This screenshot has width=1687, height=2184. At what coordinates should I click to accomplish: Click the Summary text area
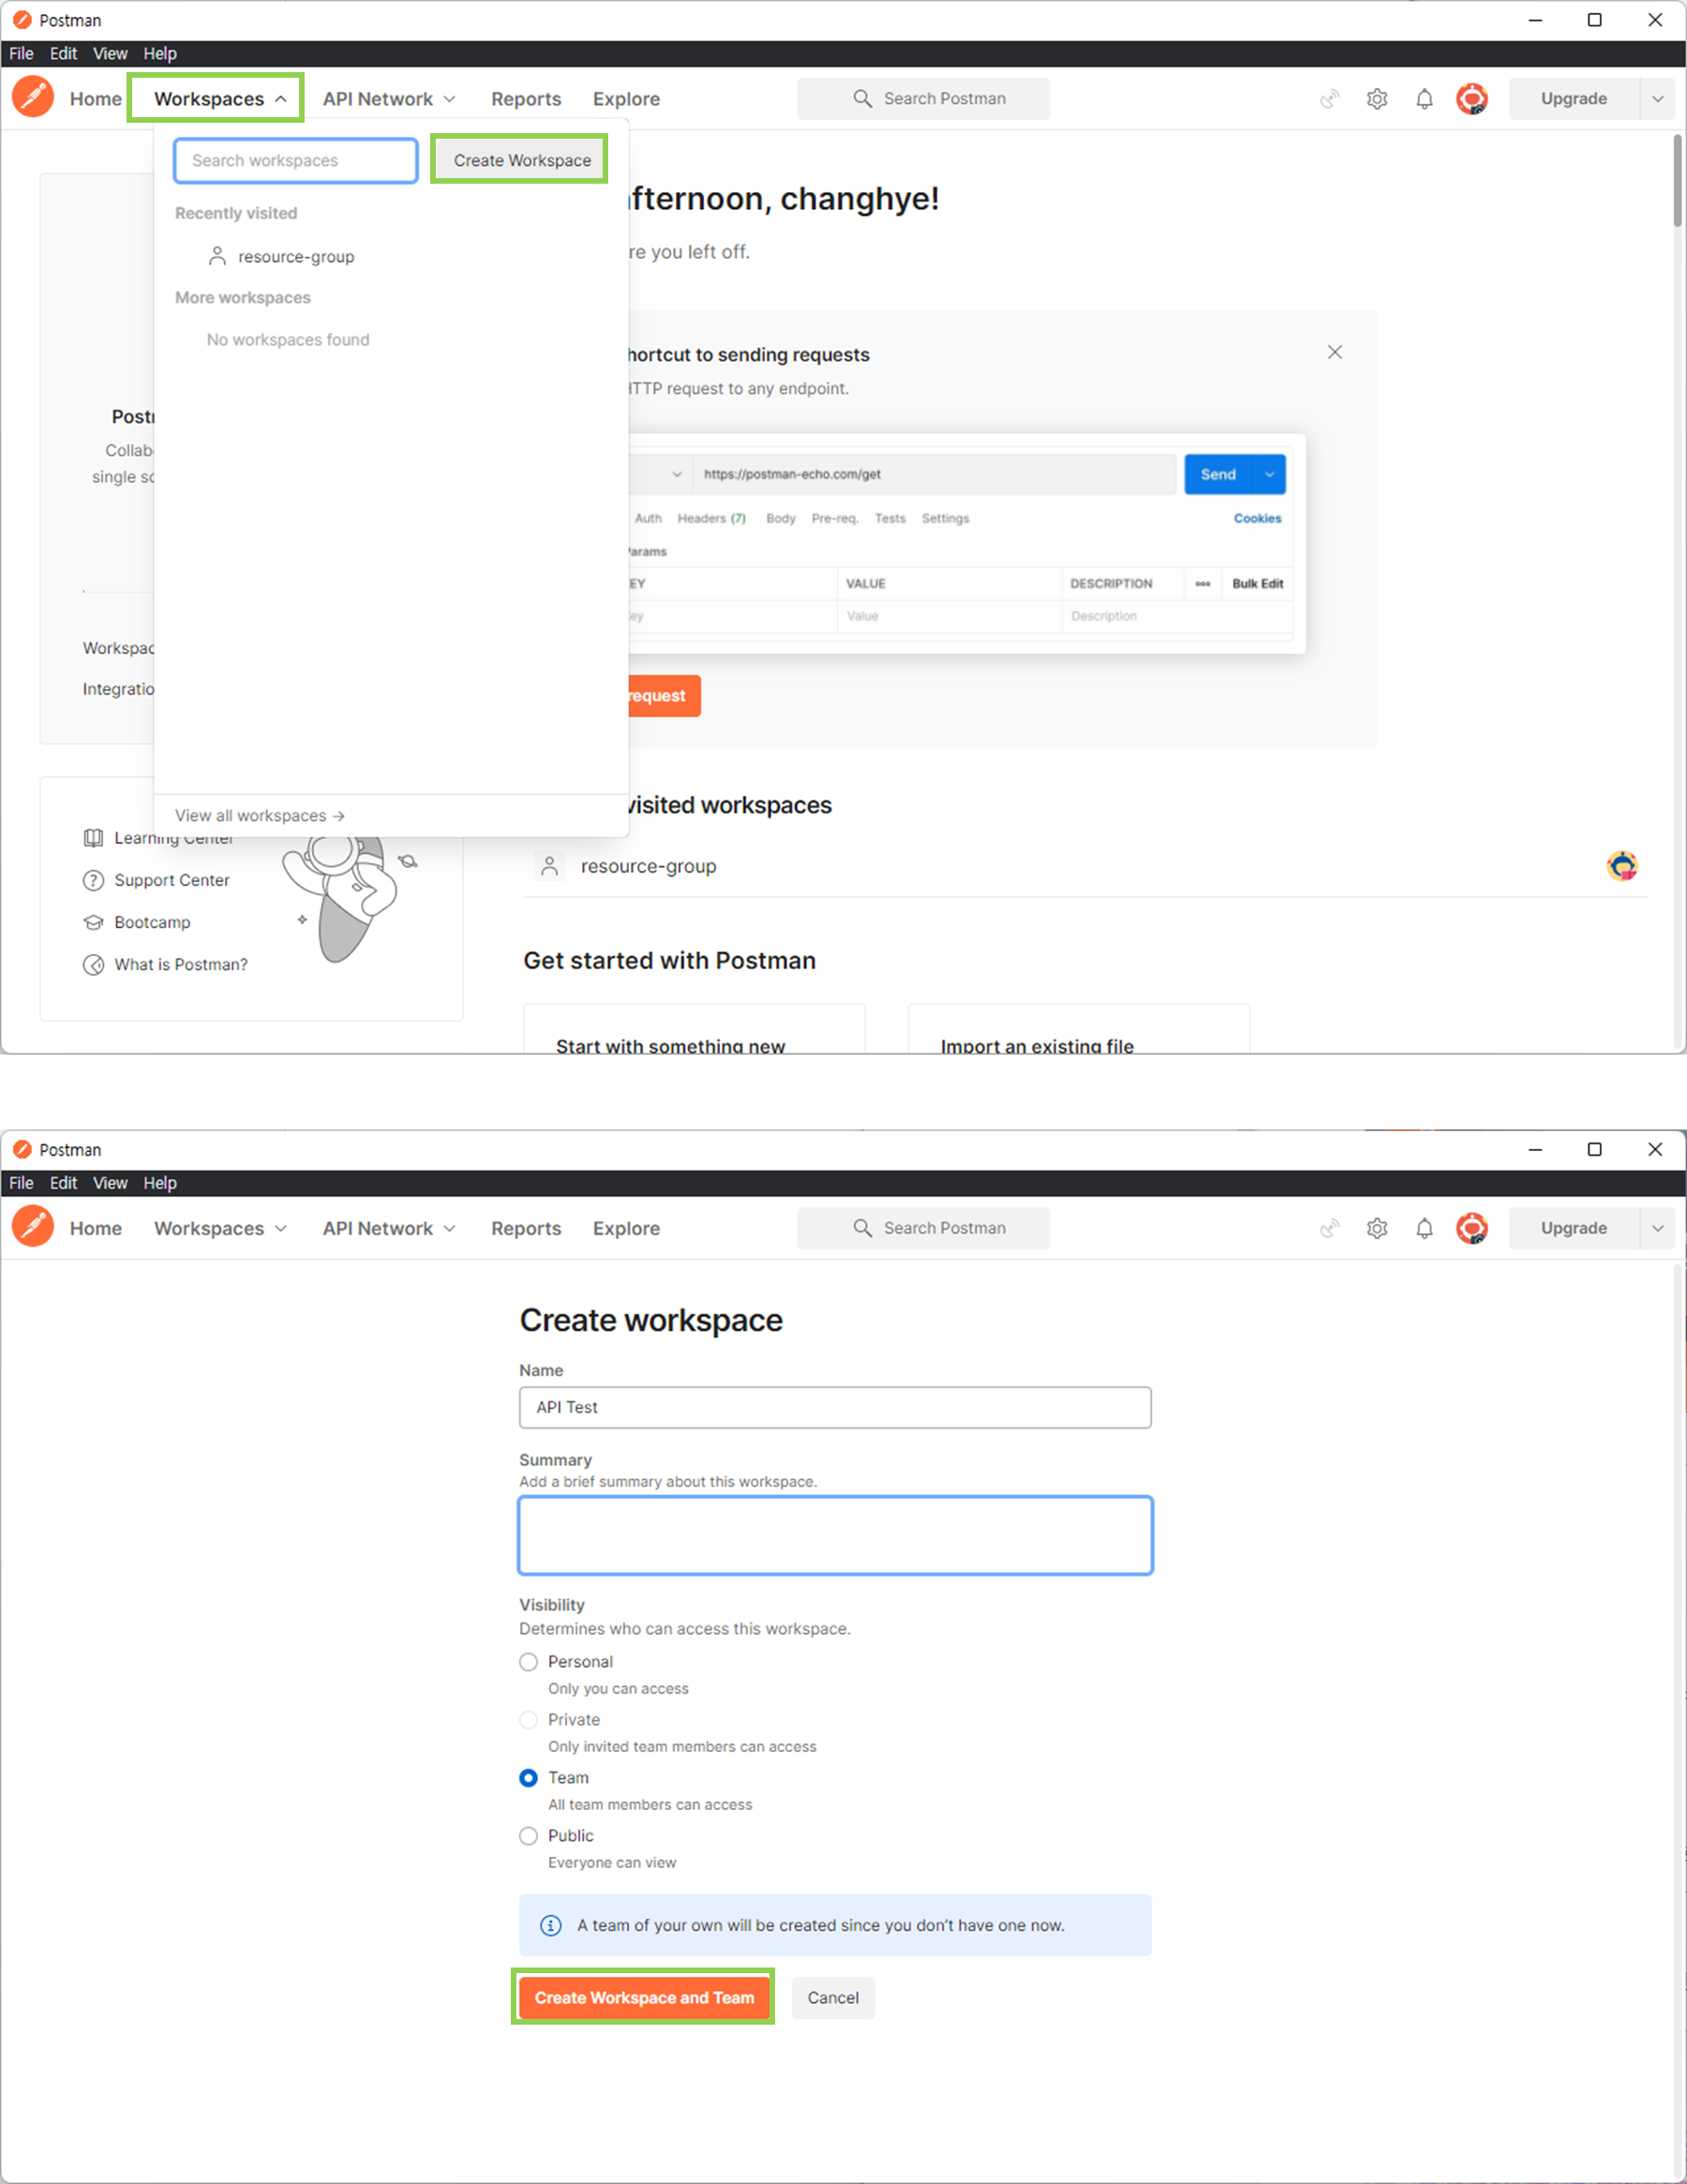click(835, 1534)
